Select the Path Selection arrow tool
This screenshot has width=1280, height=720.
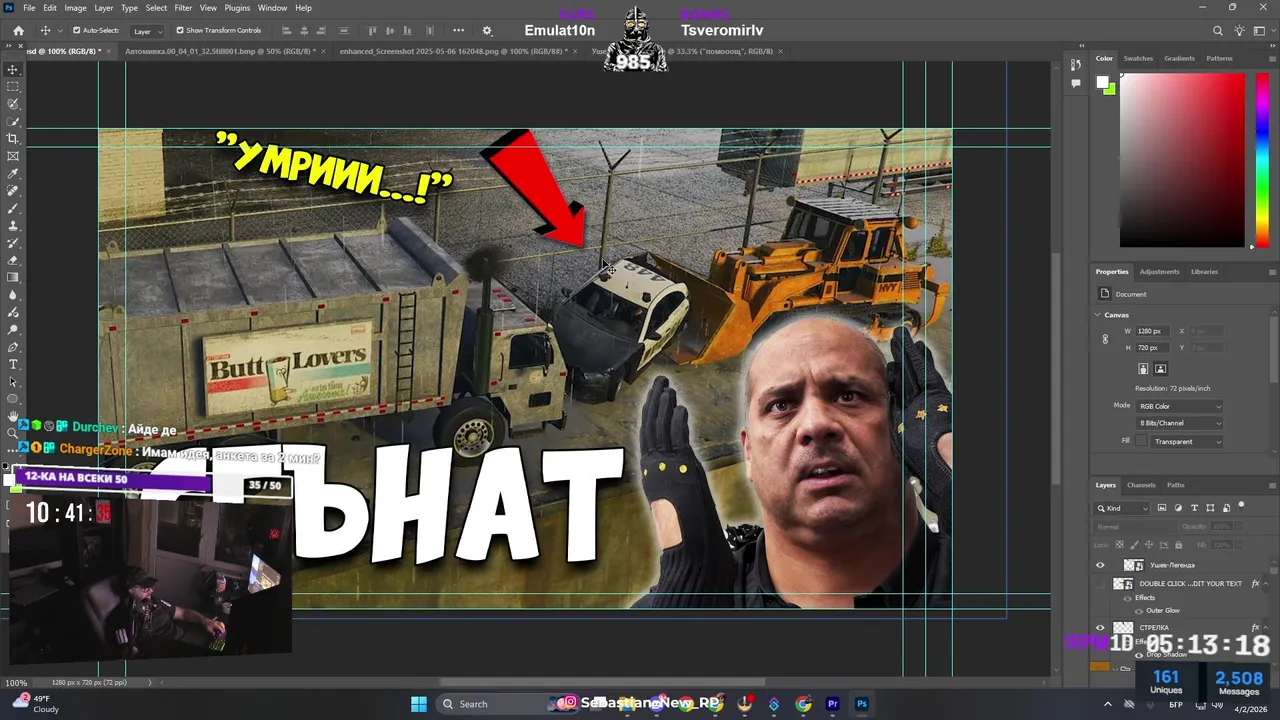(13, 382)
